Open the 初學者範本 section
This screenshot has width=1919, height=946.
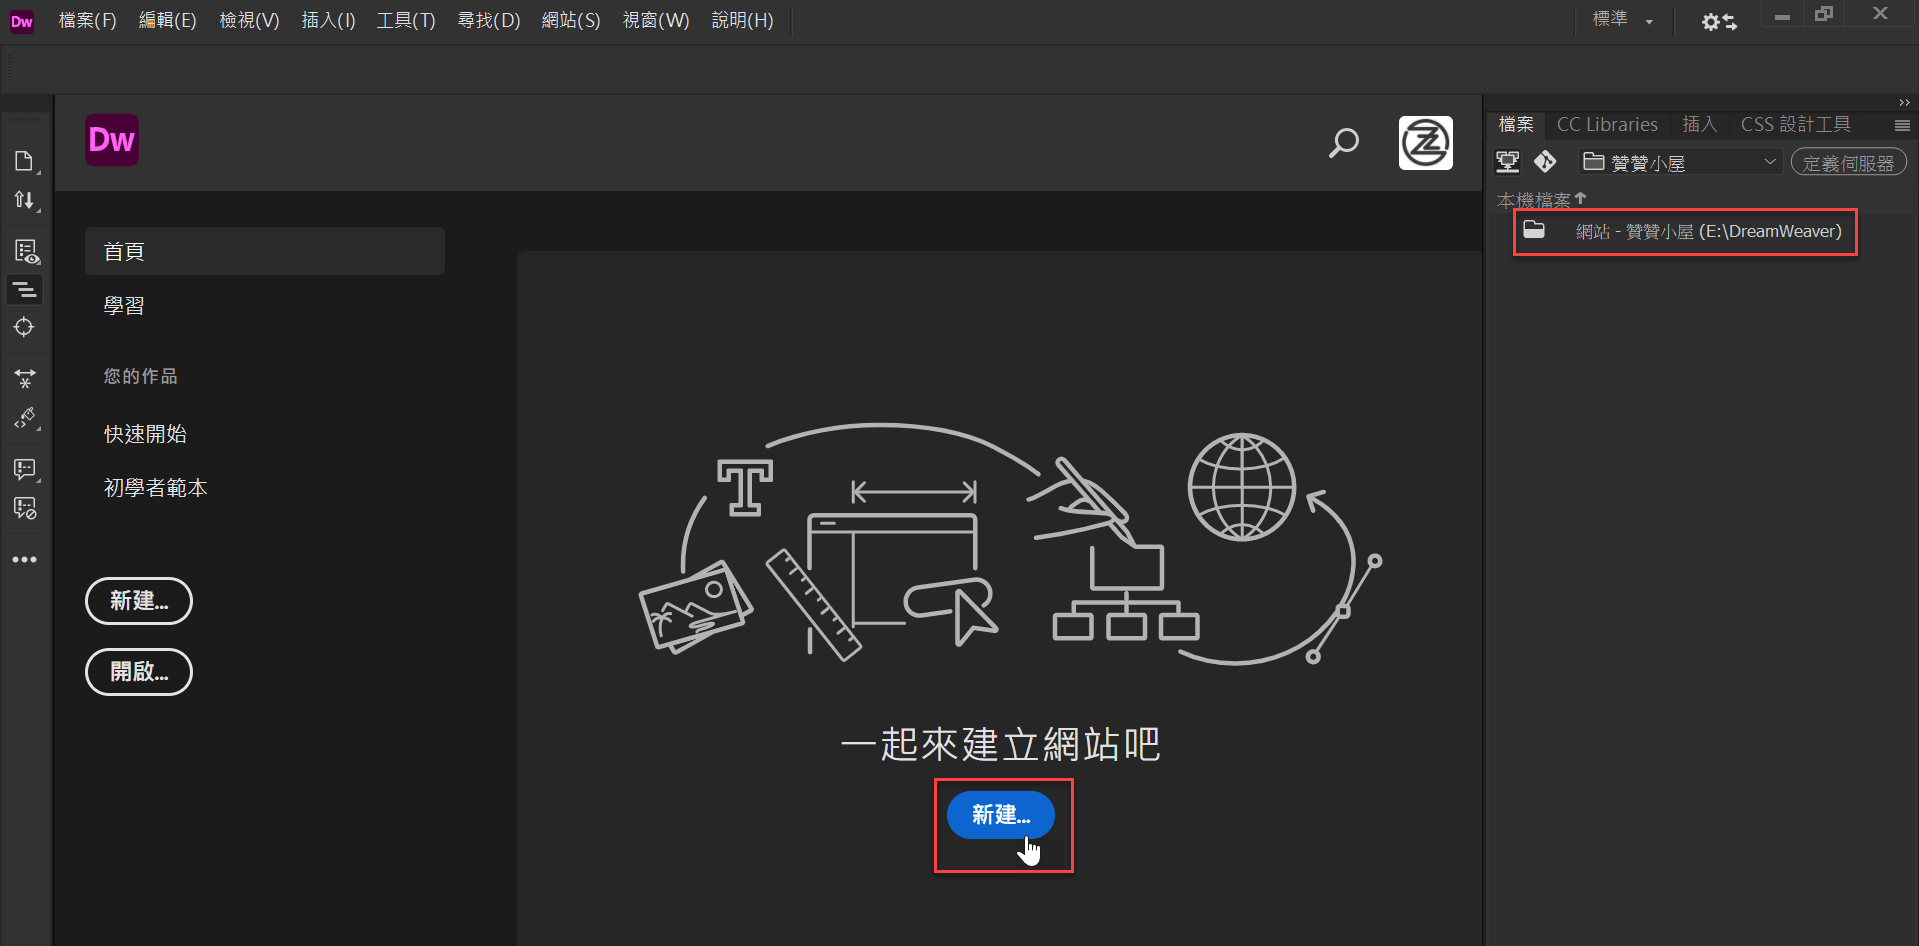tap(155, 488)
